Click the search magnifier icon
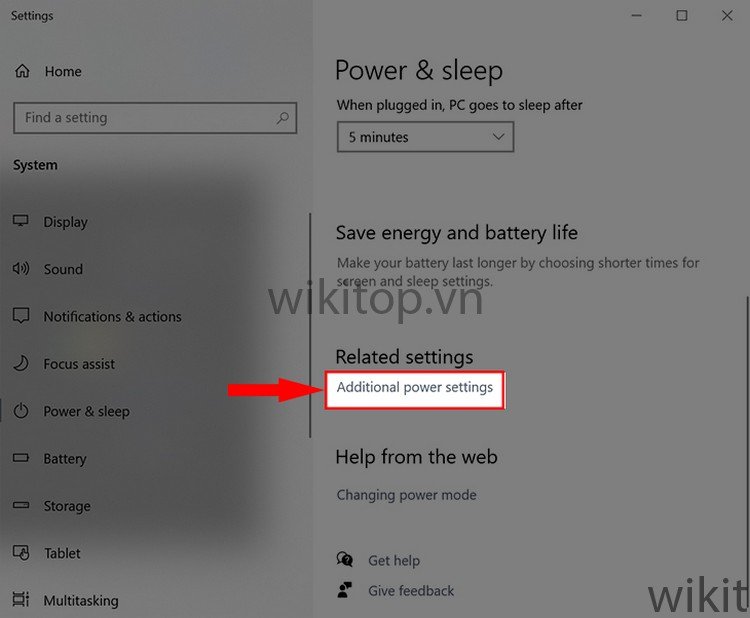Viewport: 750px width, 618px height. pos(283,118)
